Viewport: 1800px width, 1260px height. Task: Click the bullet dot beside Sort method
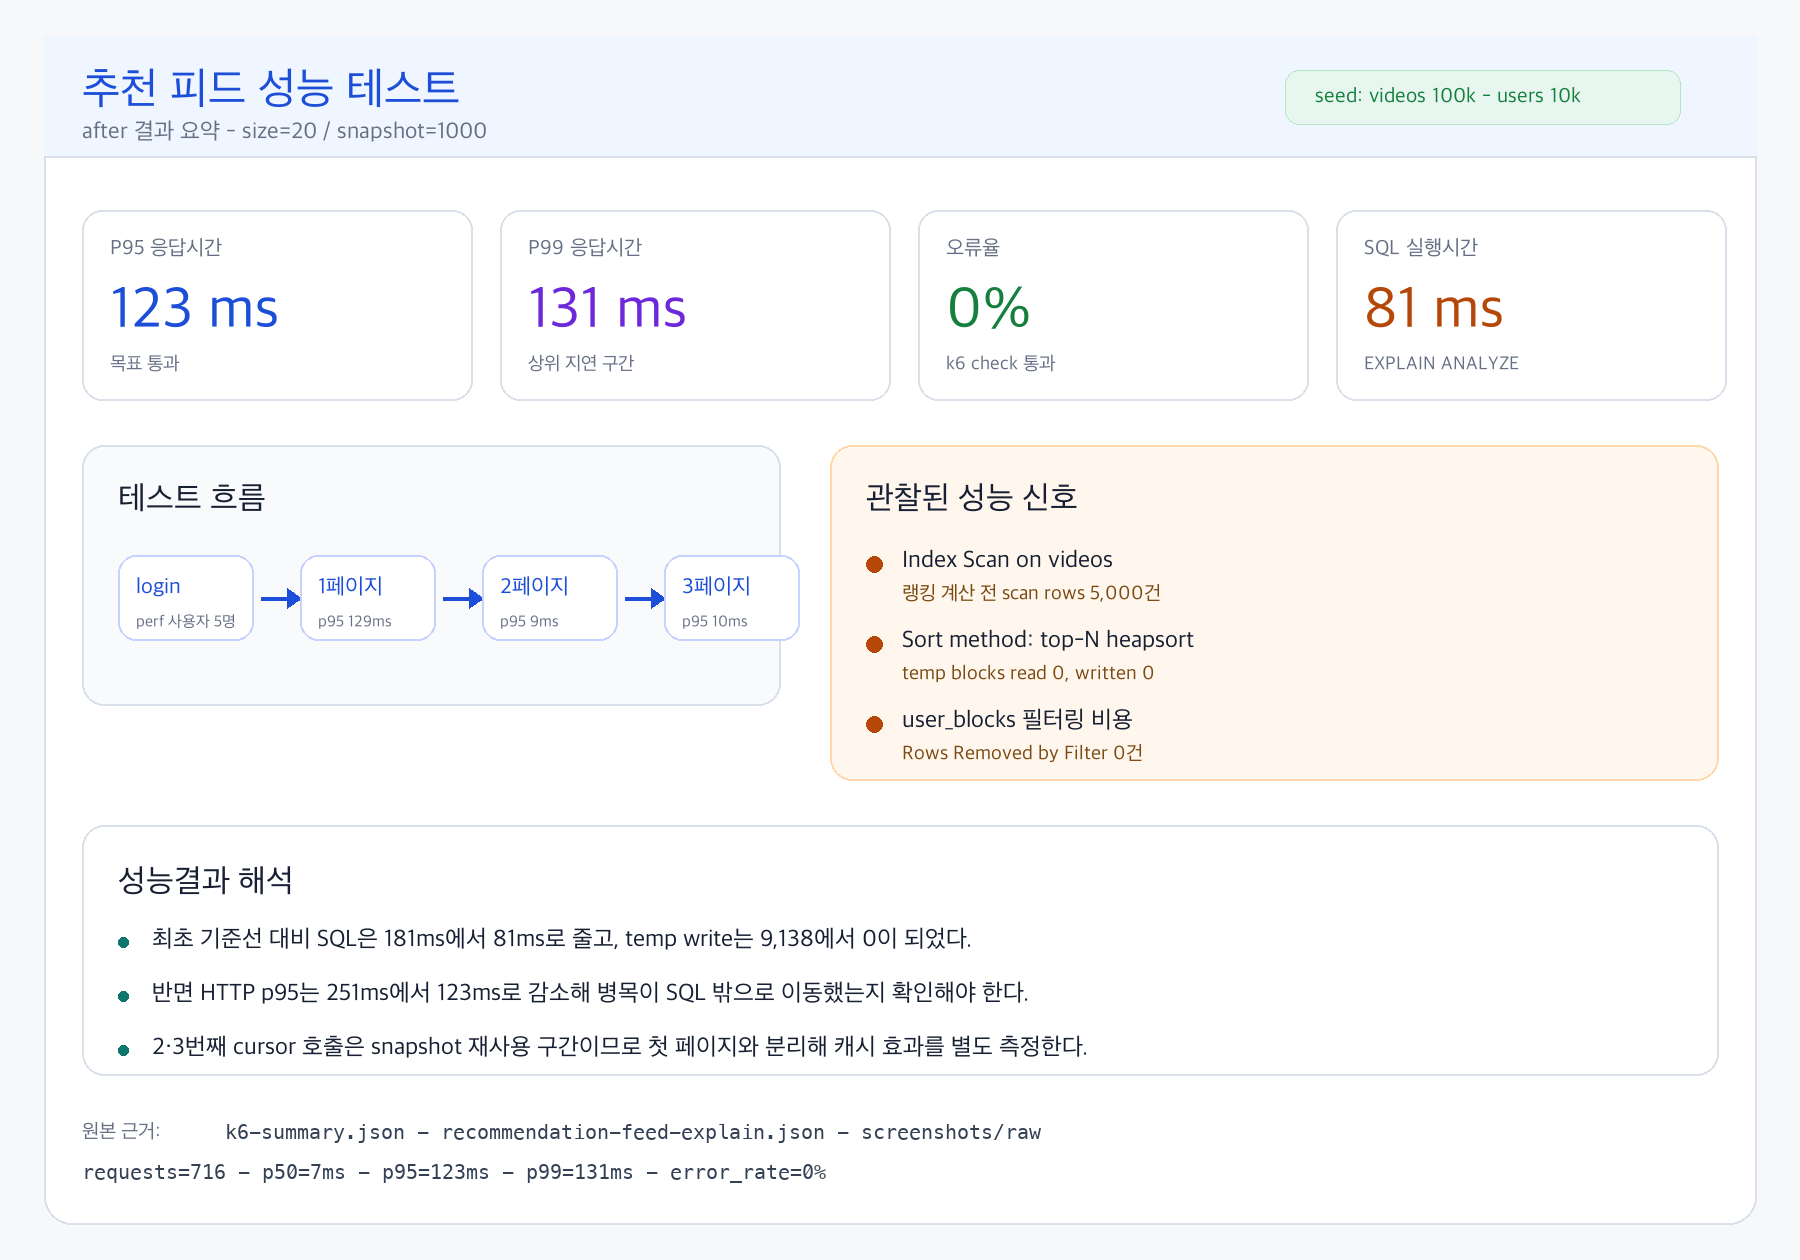pyautogui.click(x=875, y=644)
